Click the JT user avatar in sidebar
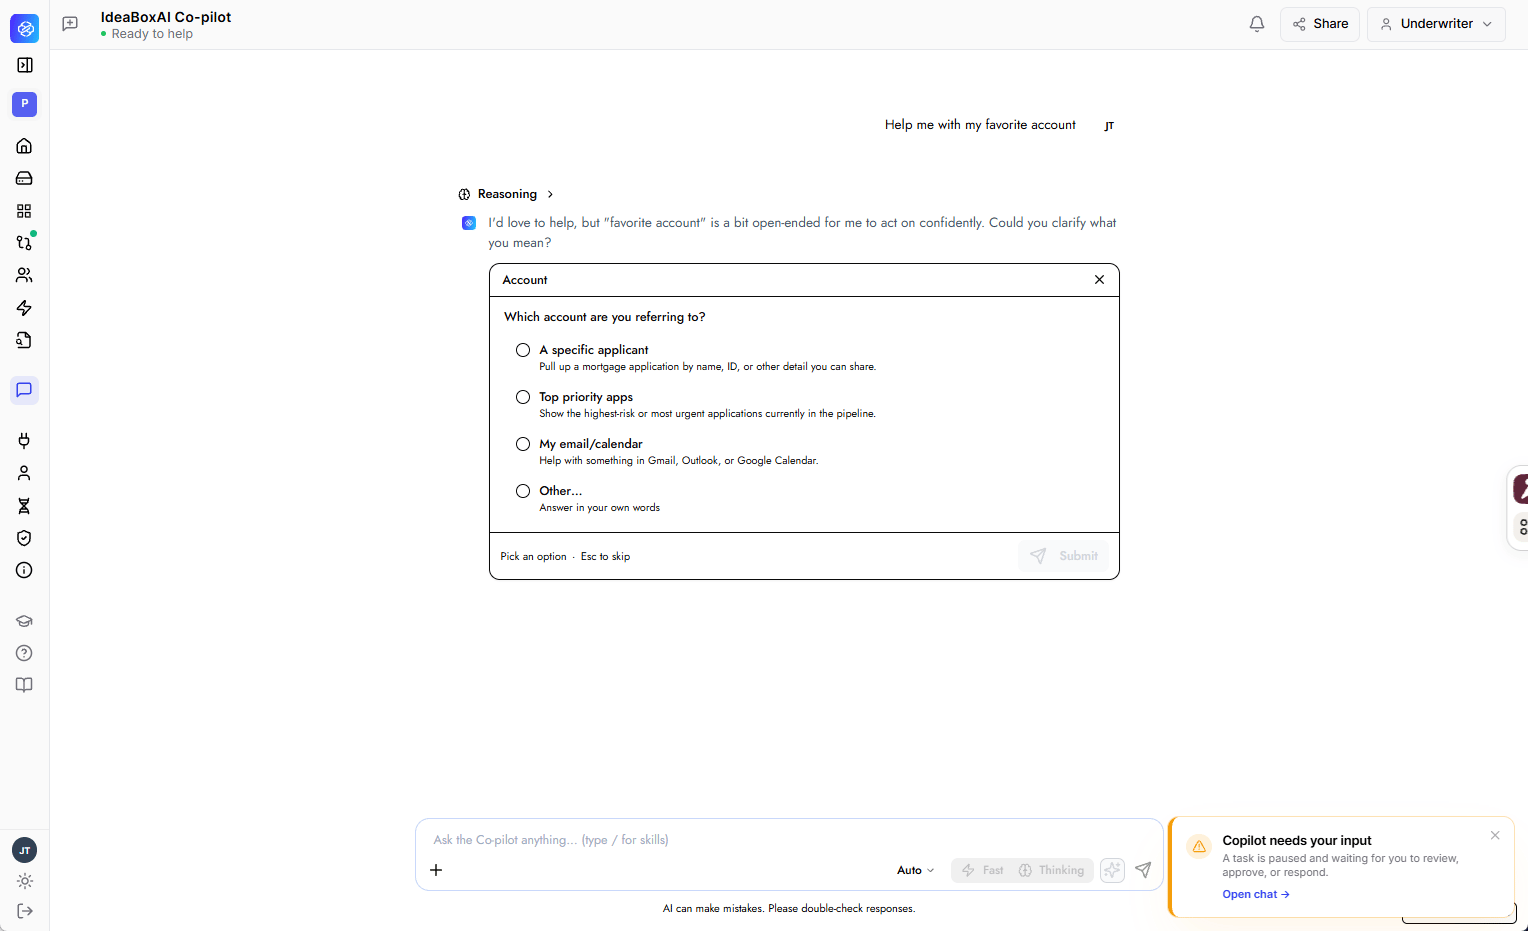 pos(25,850)
